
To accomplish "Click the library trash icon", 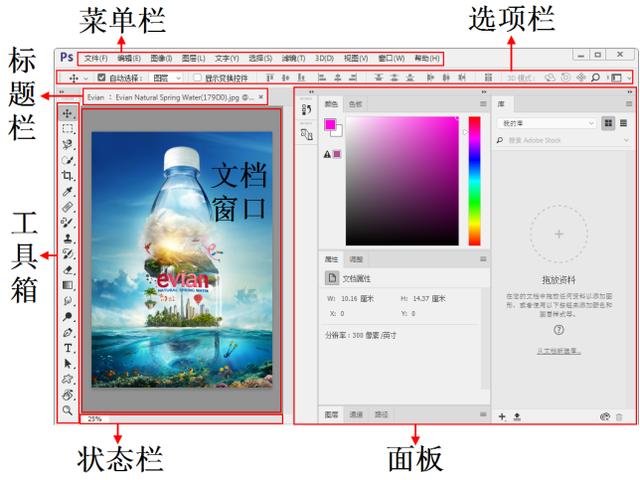I will coord(619,417).
